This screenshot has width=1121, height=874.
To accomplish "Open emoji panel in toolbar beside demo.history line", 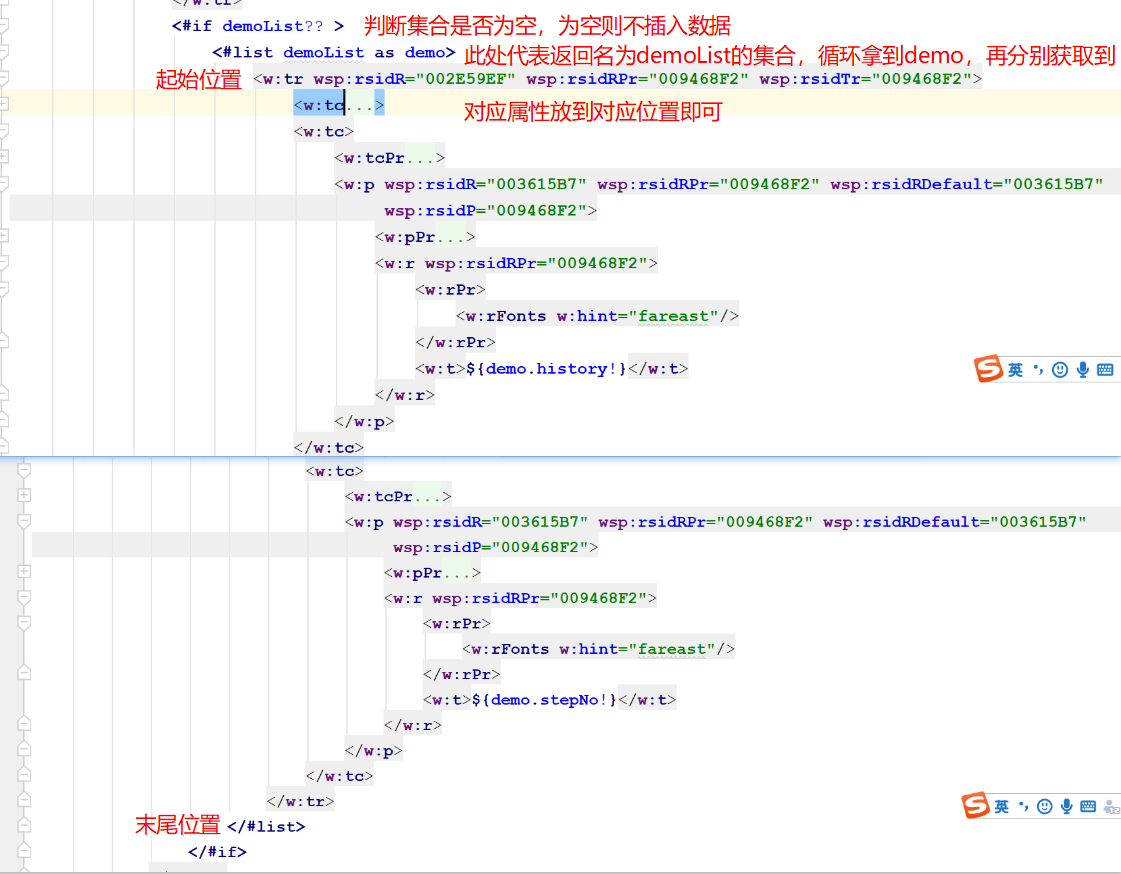I will pyautogui.click(x=1060, y=369).
